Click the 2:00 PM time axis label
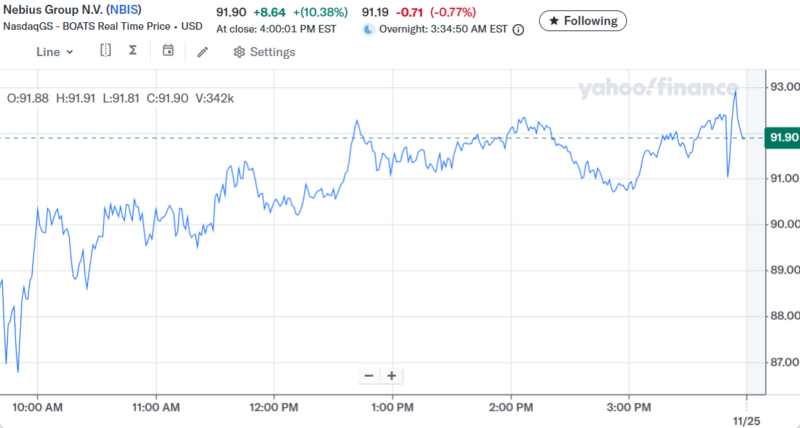Viewport: 800px width, 428px height. coord(509,407)
